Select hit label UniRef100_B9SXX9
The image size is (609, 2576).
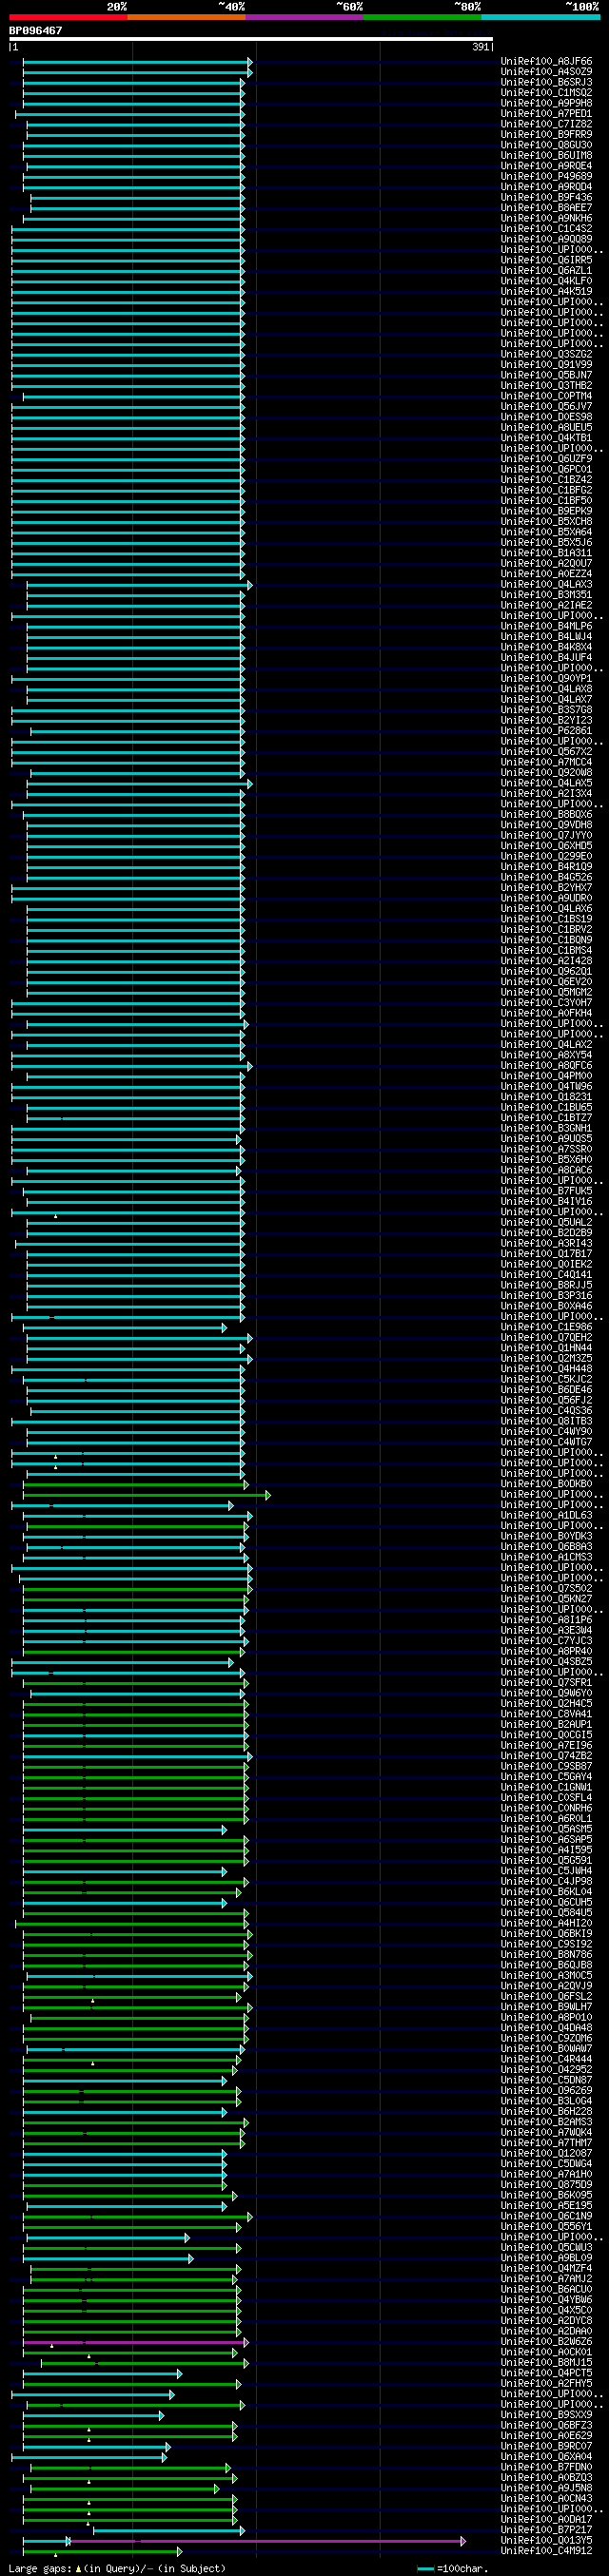546,2415
